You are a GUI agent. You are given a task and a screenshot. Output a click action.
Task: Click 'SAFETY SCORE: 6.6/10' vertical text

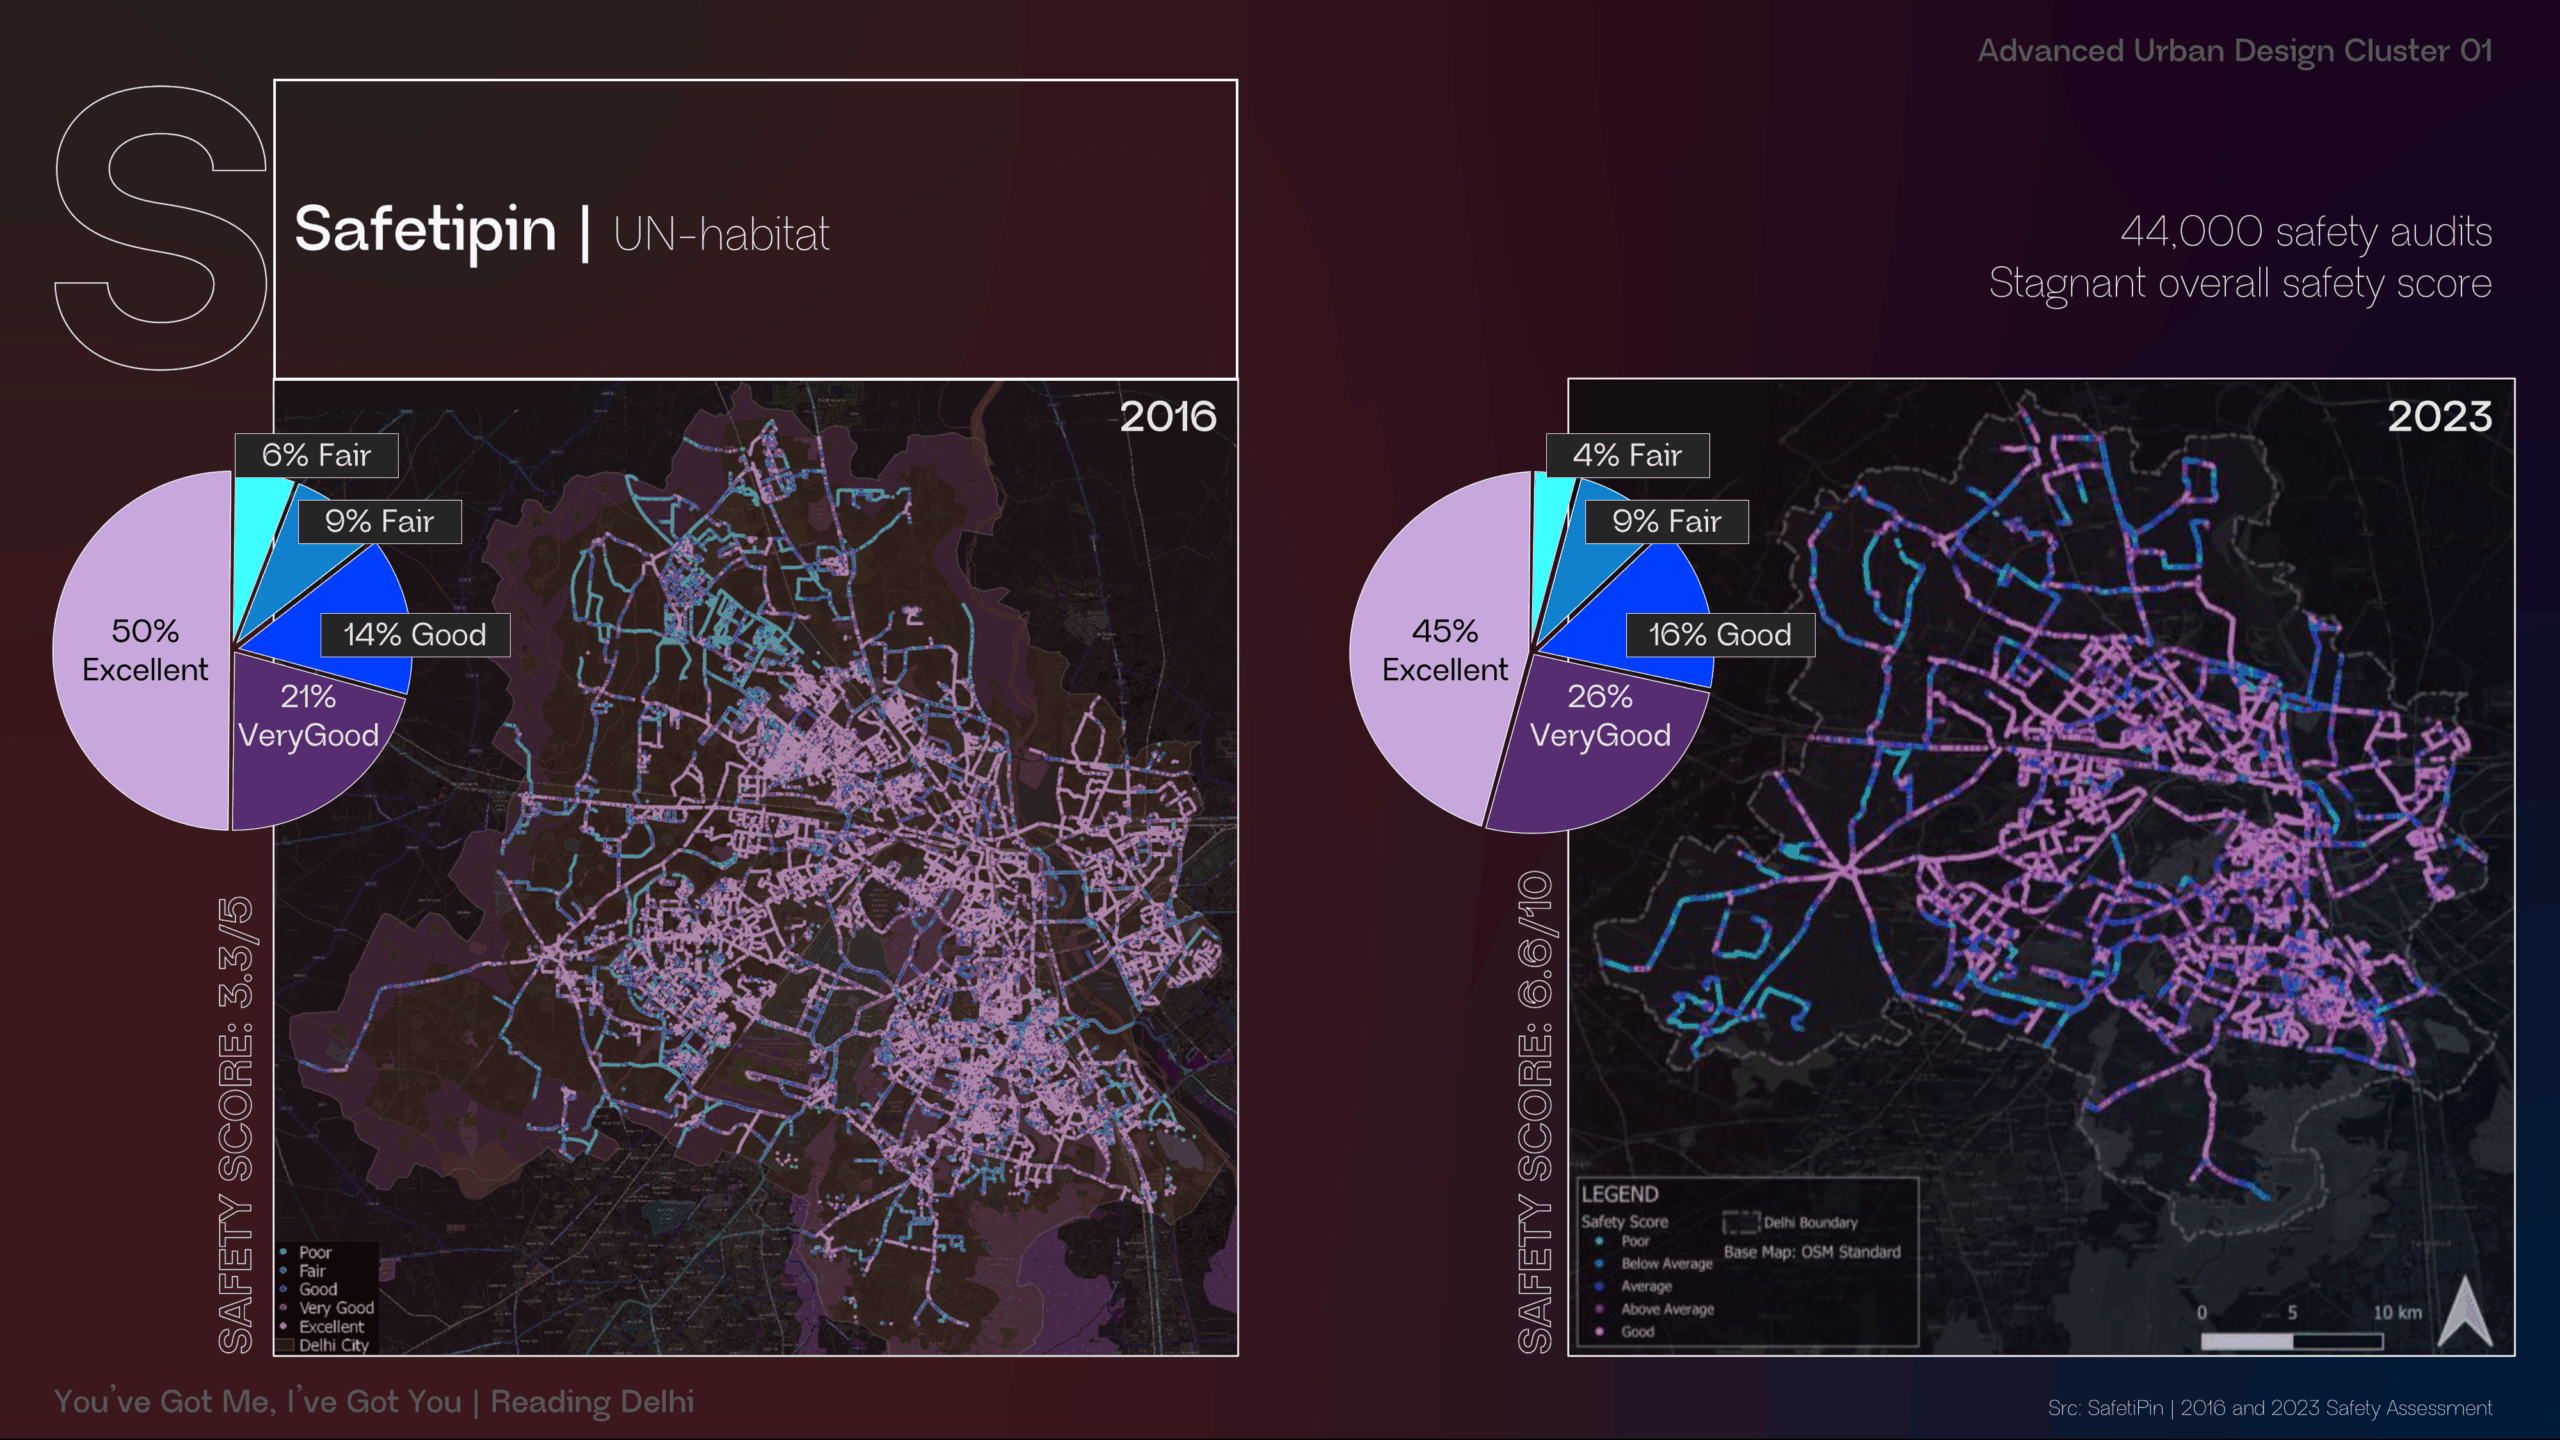pos(1535,1112)
